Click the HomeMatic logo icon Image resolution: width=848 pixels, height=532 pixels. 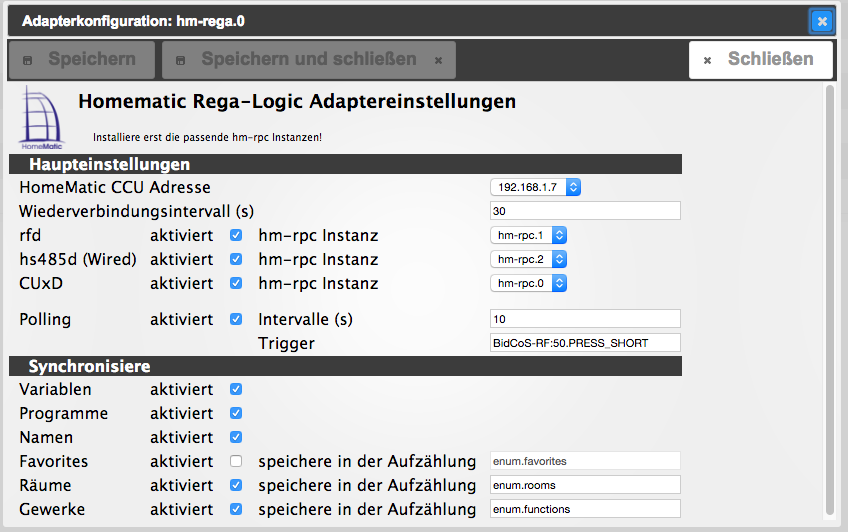tap(42, 119)
